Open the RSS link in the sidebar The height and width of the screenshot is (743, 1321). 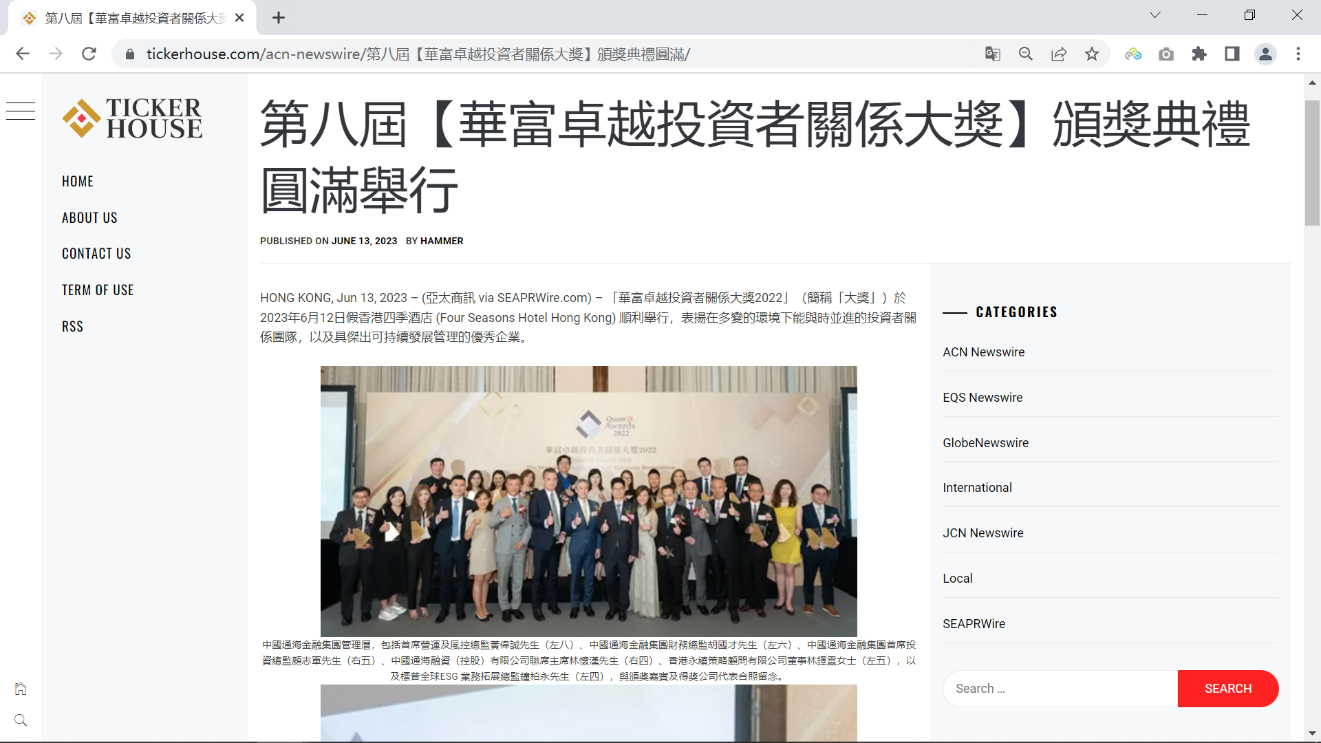click(73, 326)
